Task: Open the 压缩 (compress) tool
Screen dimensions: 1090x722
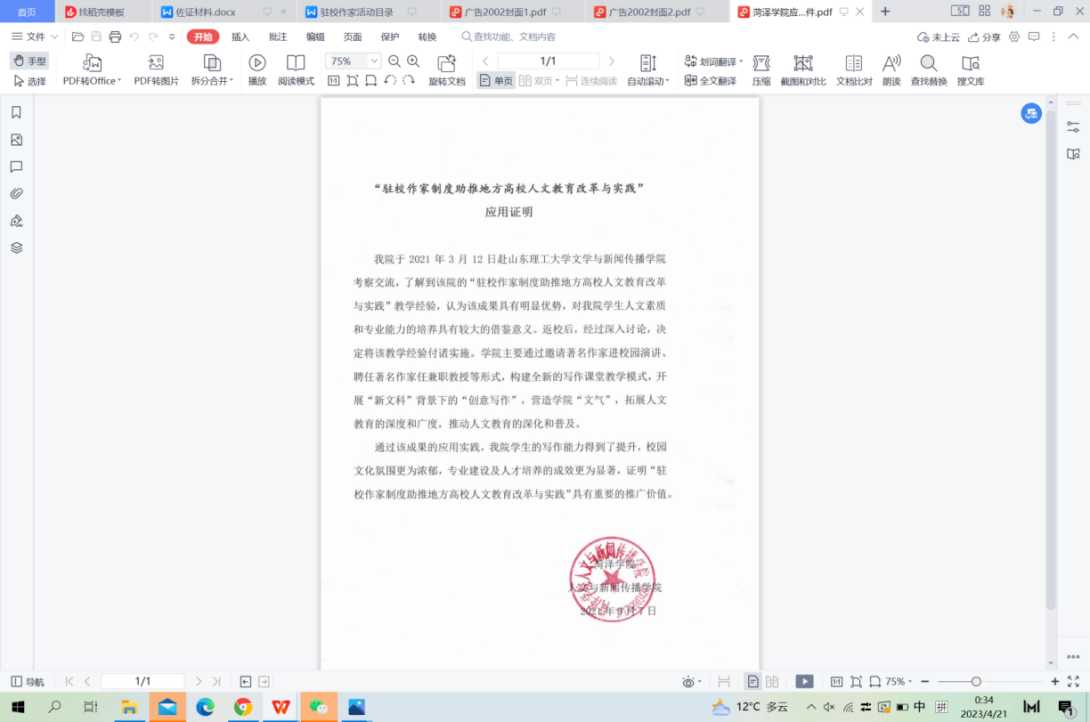Action: click(x=761, y=63)
